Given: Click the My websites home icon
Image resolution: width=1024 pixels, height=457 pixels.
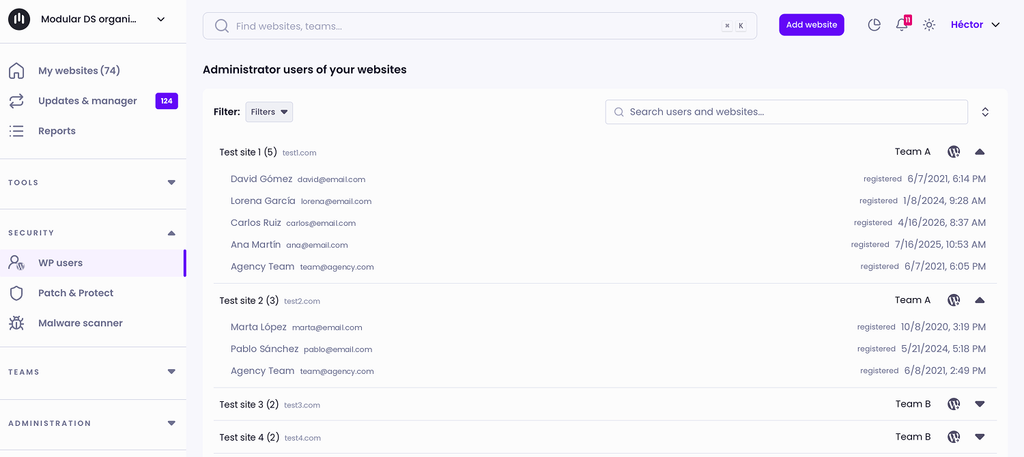Looking at the screenshot, I should click(16, 71).
